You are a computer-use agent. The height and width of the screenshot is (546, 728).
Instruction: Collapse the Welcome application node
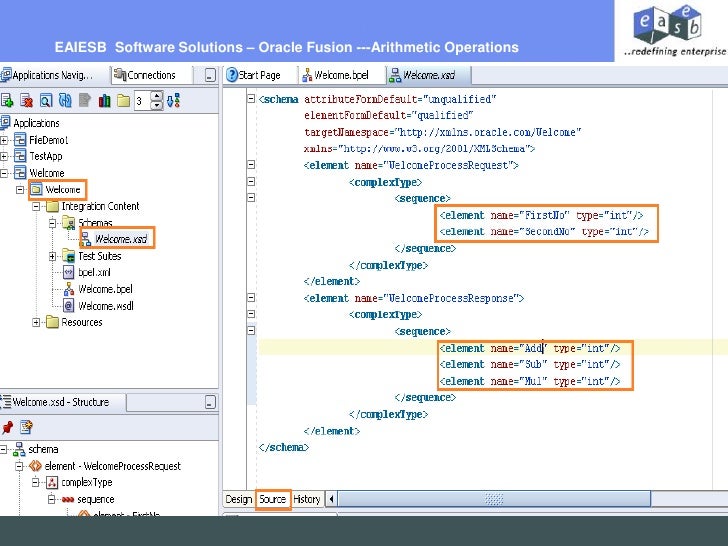[x=4, y=173]
